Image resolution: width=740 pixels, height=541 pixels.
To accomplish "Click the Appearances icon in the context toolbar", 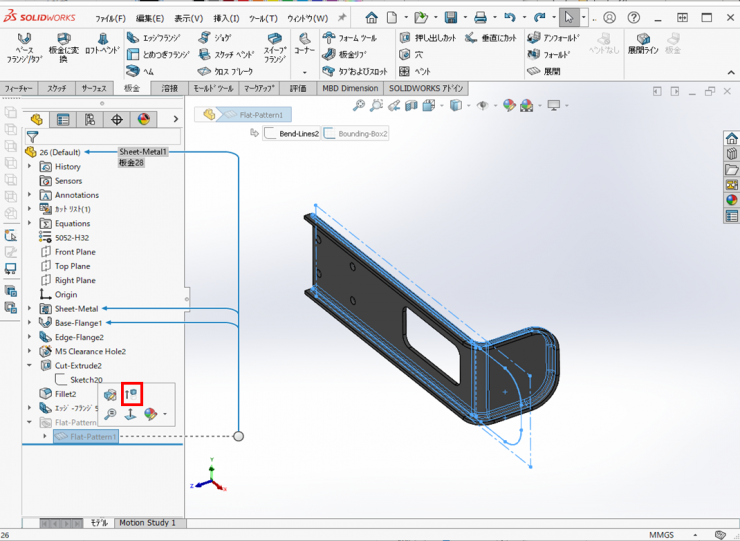I will pos(150,414).
